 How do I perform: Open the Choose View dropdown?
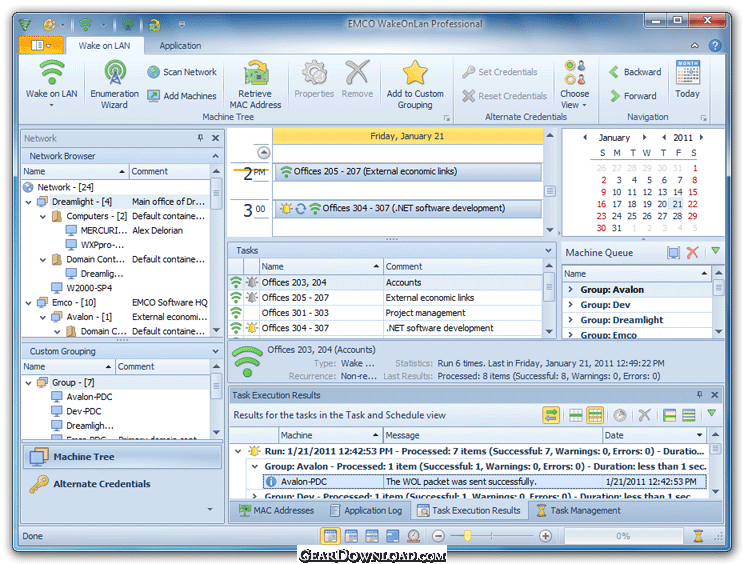pos(575,84)
